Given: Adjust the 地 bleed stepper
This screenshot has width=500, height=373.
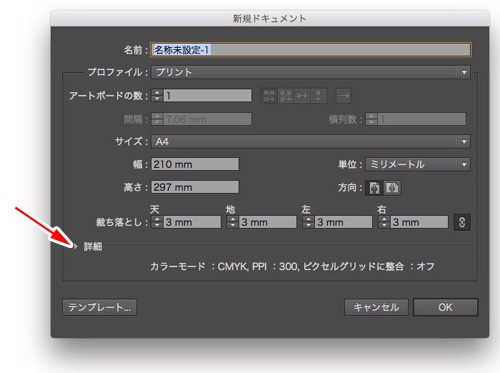Looking at the screenshot, I should coord(233,222).
